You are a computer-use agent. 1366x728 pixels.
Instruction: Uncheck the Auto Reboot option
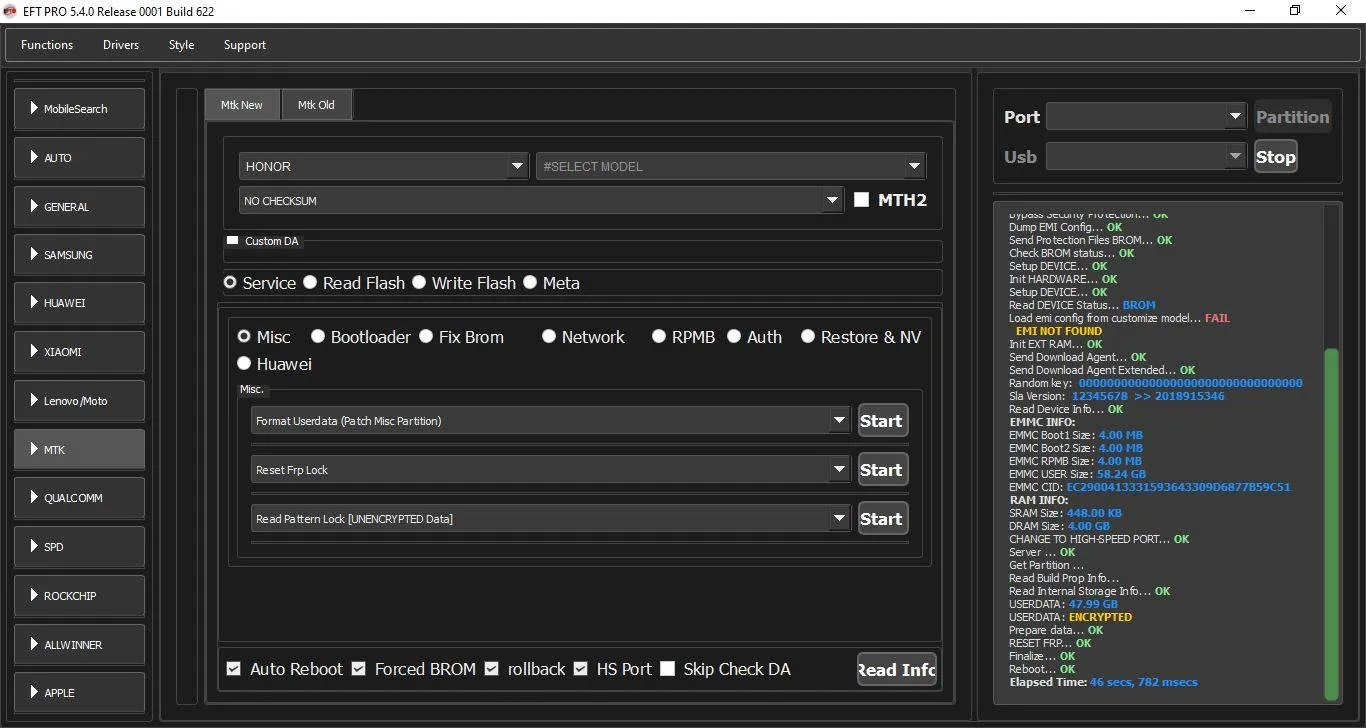tap(234, 669)
